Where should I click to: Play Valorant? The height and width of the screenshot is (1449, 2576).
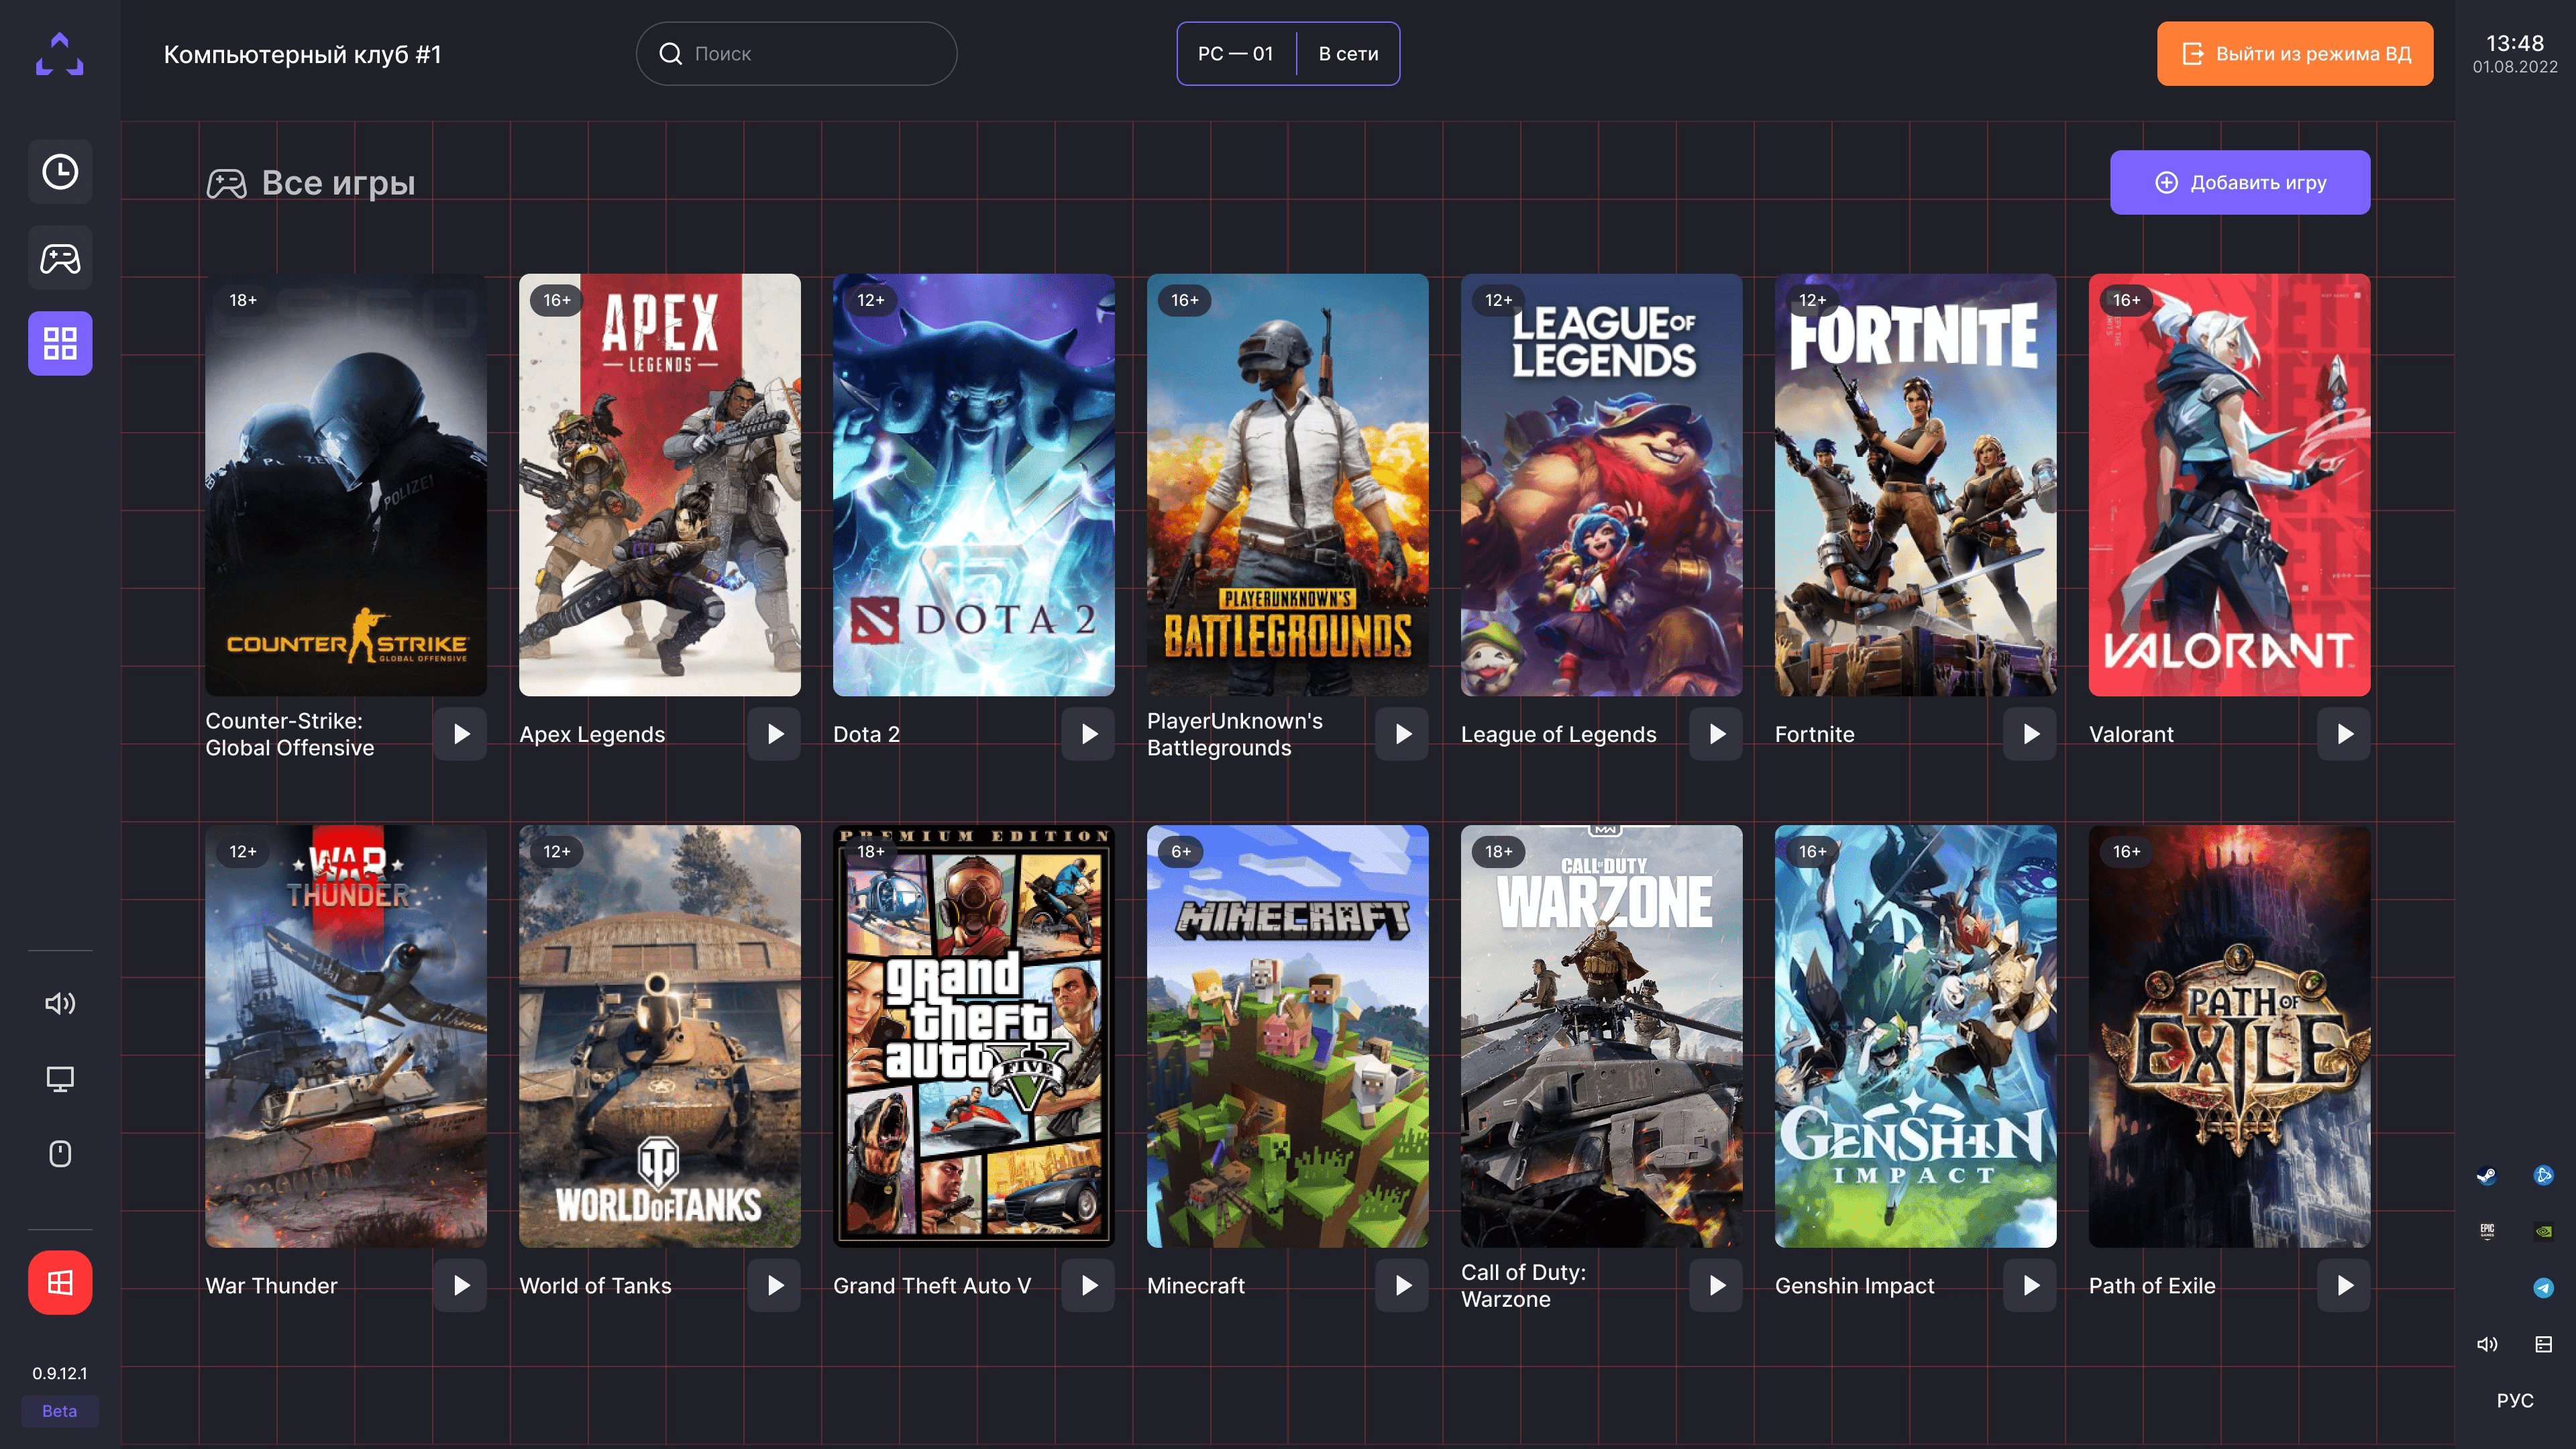[2345, 734]
